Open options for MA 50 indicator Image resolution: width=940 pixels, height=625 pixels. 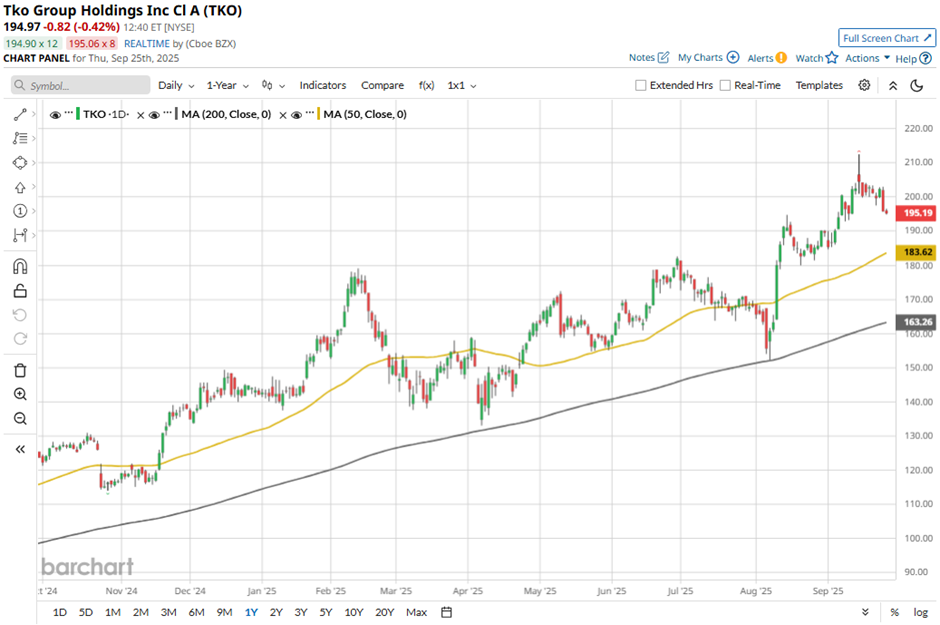coord(309,112)
